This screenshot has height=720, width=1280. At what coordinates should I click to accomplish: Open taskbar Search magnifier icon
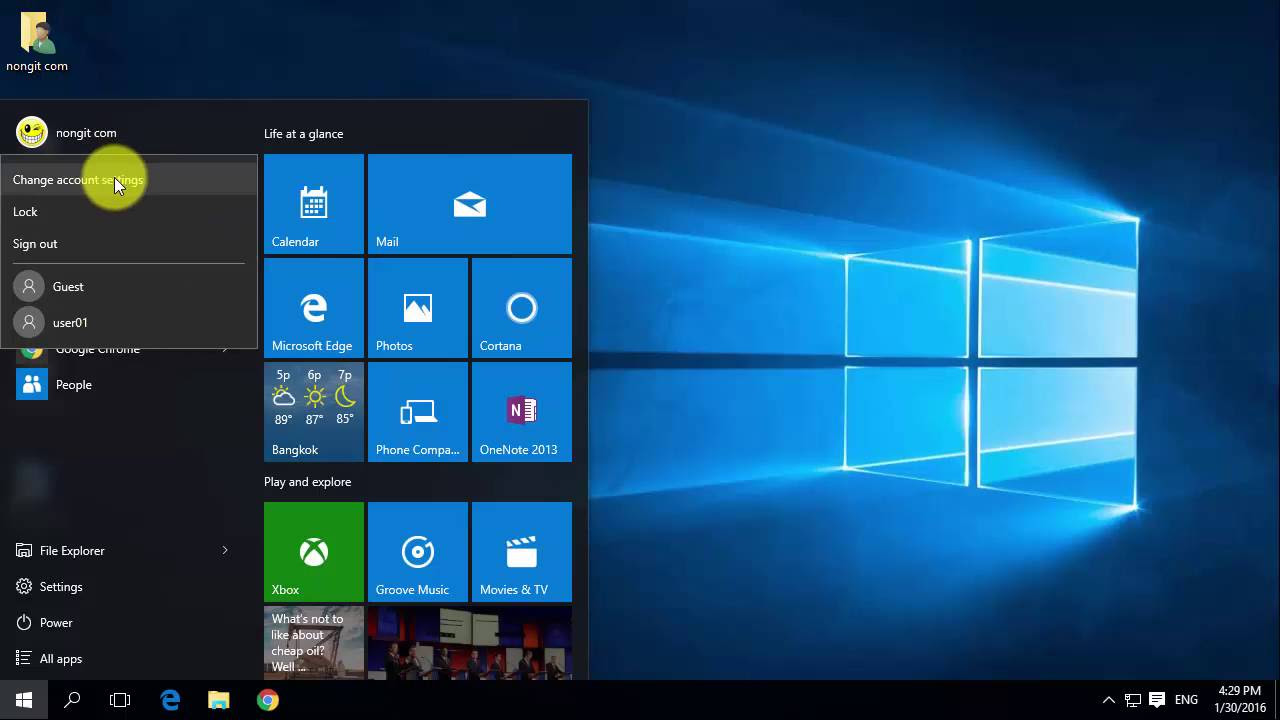[72, 700]
